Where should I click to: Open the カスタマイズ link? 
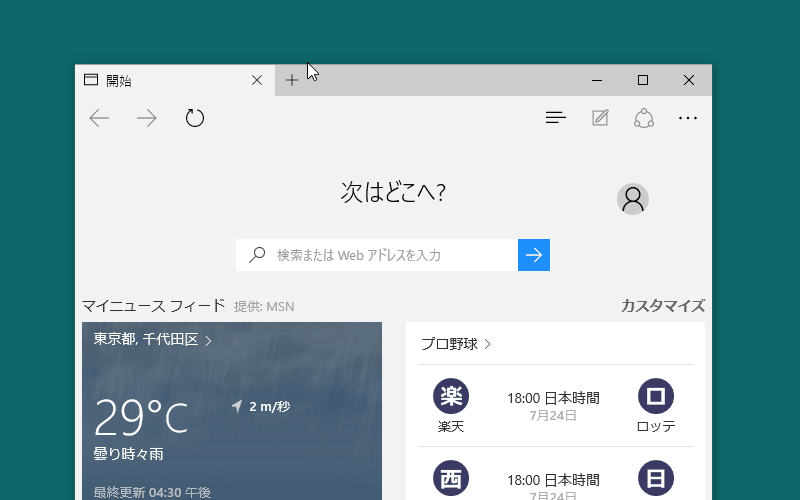663,306
